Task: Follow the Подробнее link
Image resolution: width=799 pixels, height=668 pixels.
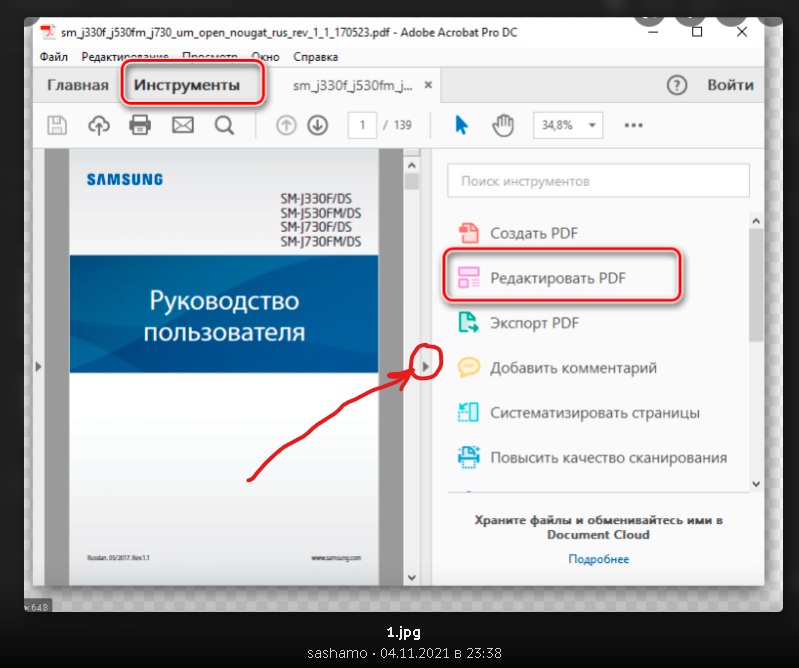Action: [x=599, y=559]
